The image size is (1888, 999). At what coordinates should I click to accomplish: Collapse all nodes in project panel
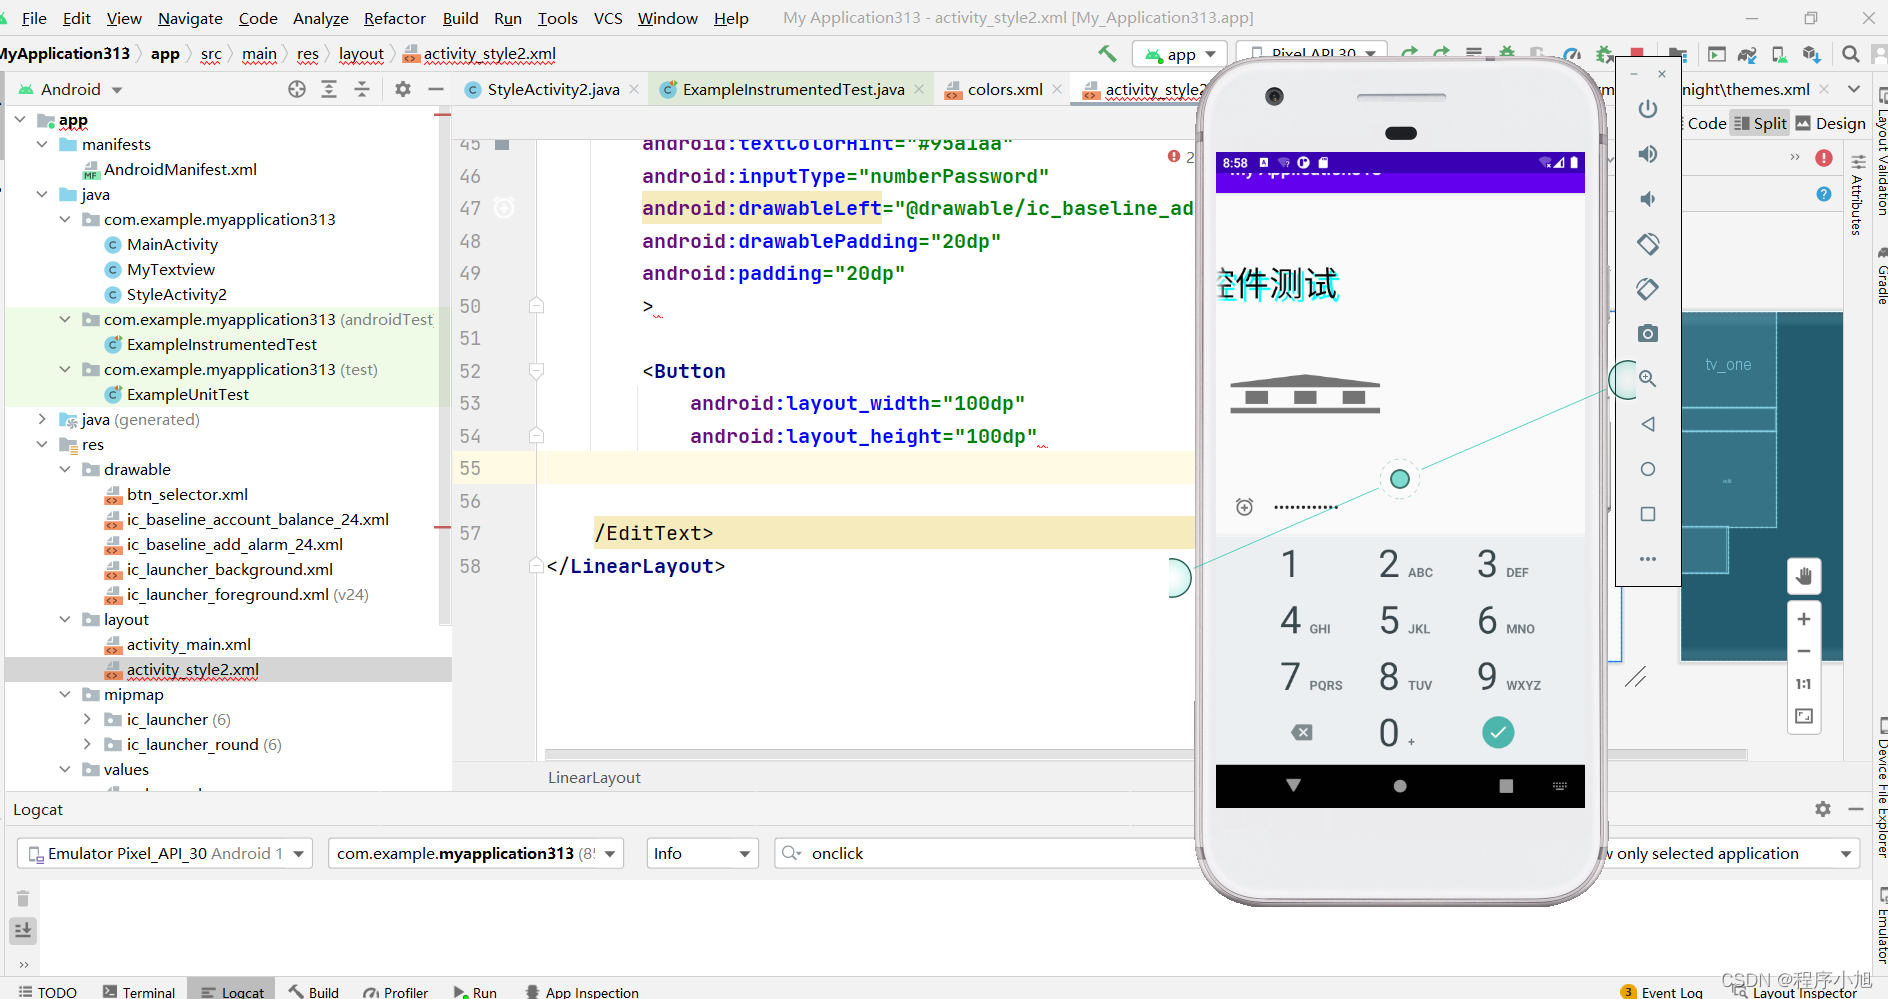362,89
